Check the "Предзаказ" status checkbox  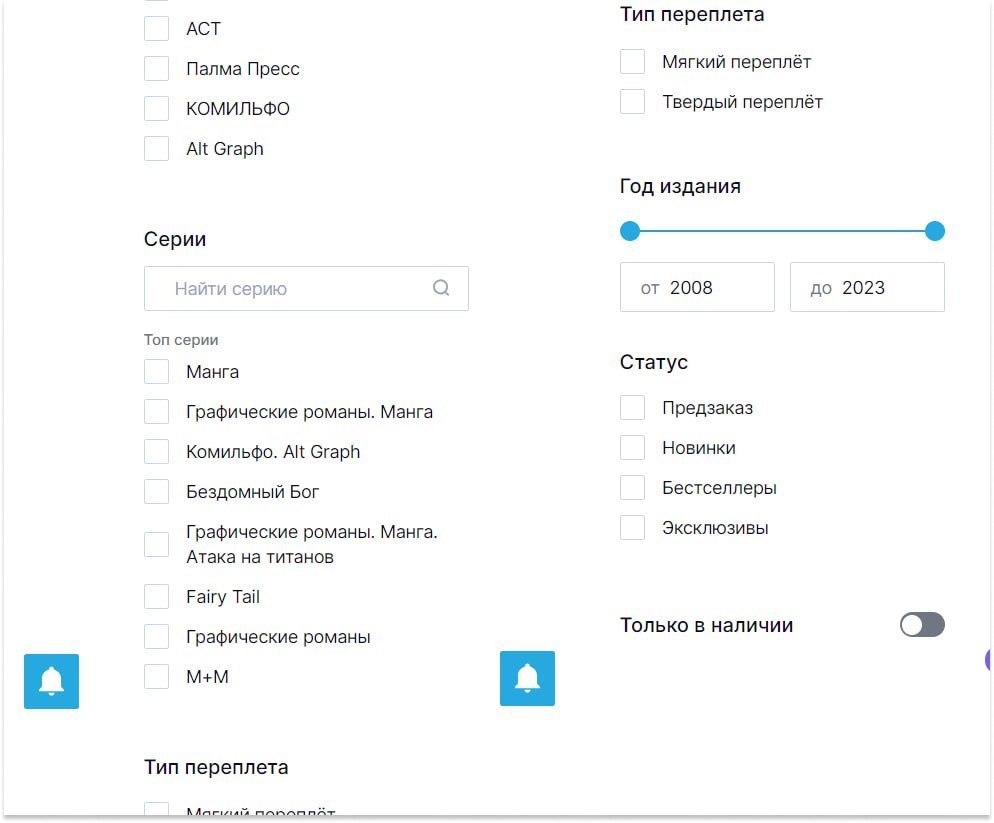(633, 408)
